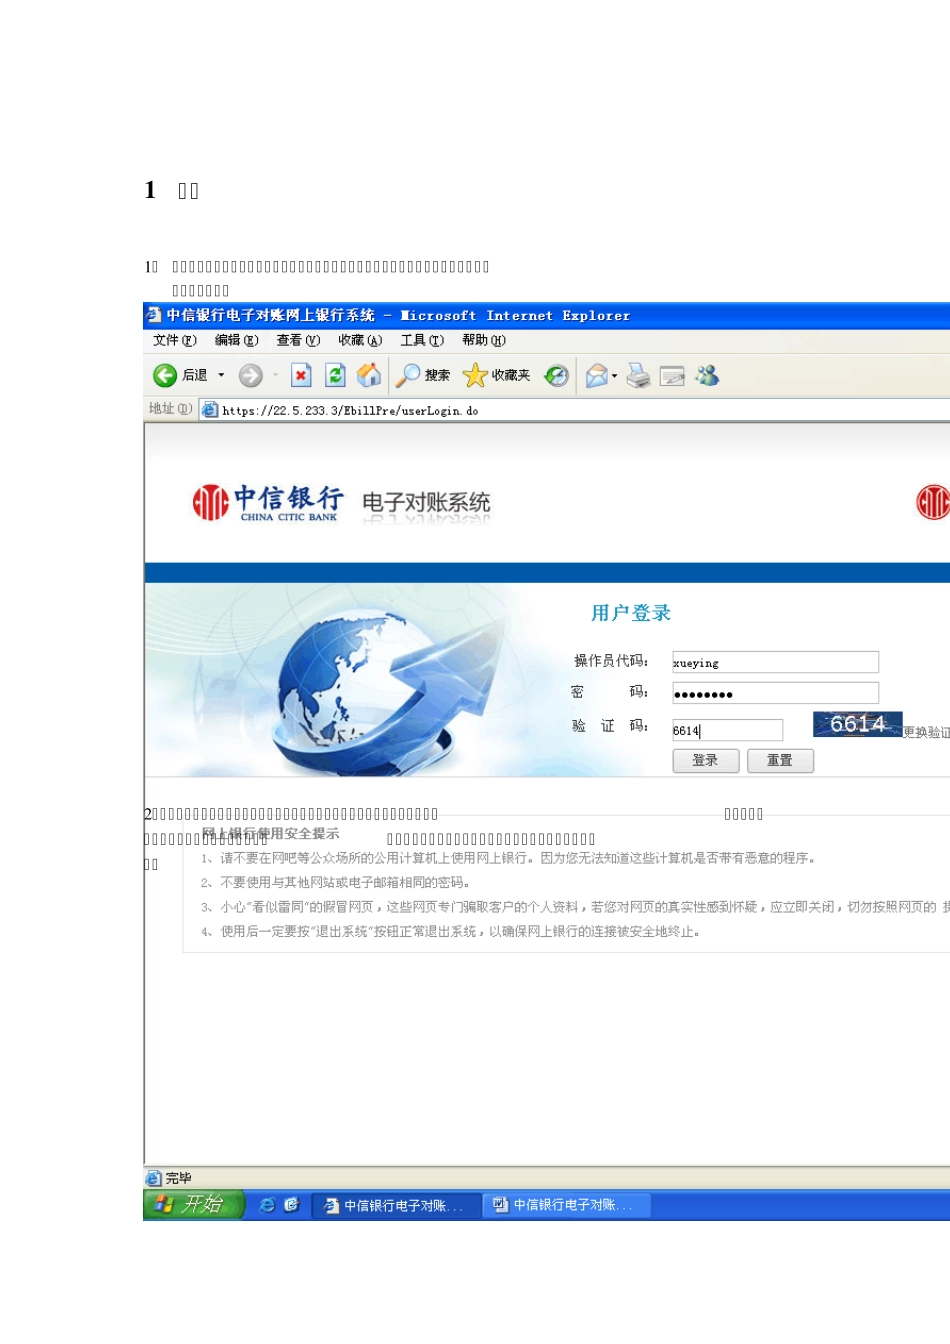The height and width of the screenshot is (1344, 950).
Task: Open the Mail dropdown arrow
Action: coord(615,376)
